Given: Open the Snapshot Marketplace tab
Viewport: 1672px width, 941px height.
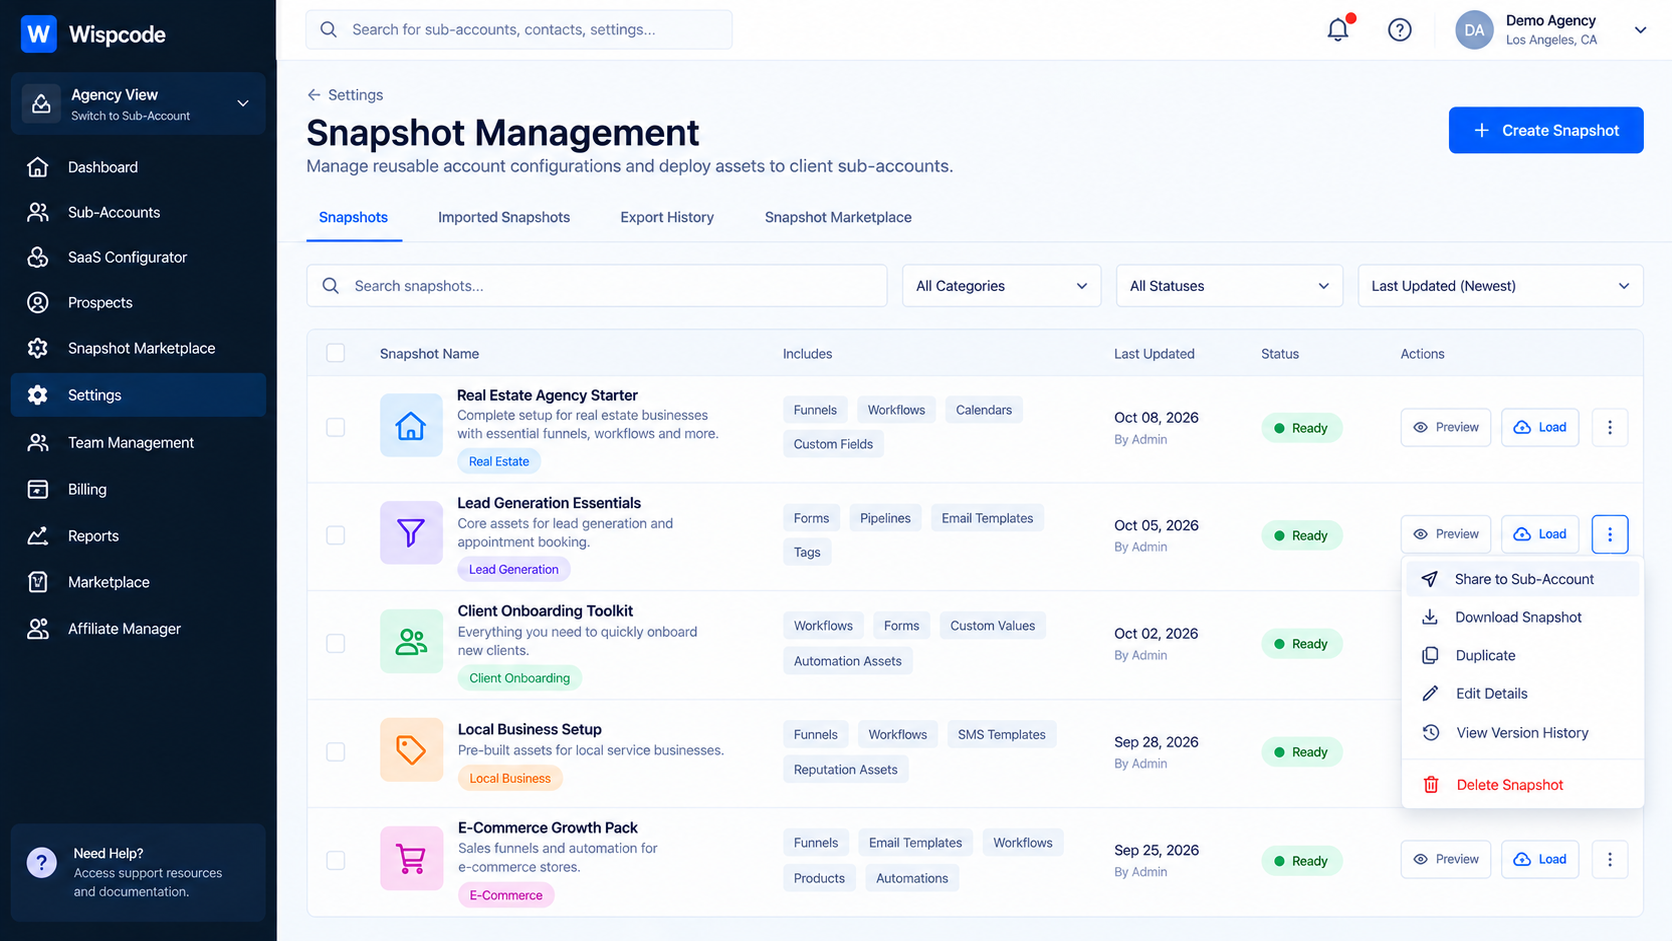Looking at the screenshot, I should tap(838, 217).
